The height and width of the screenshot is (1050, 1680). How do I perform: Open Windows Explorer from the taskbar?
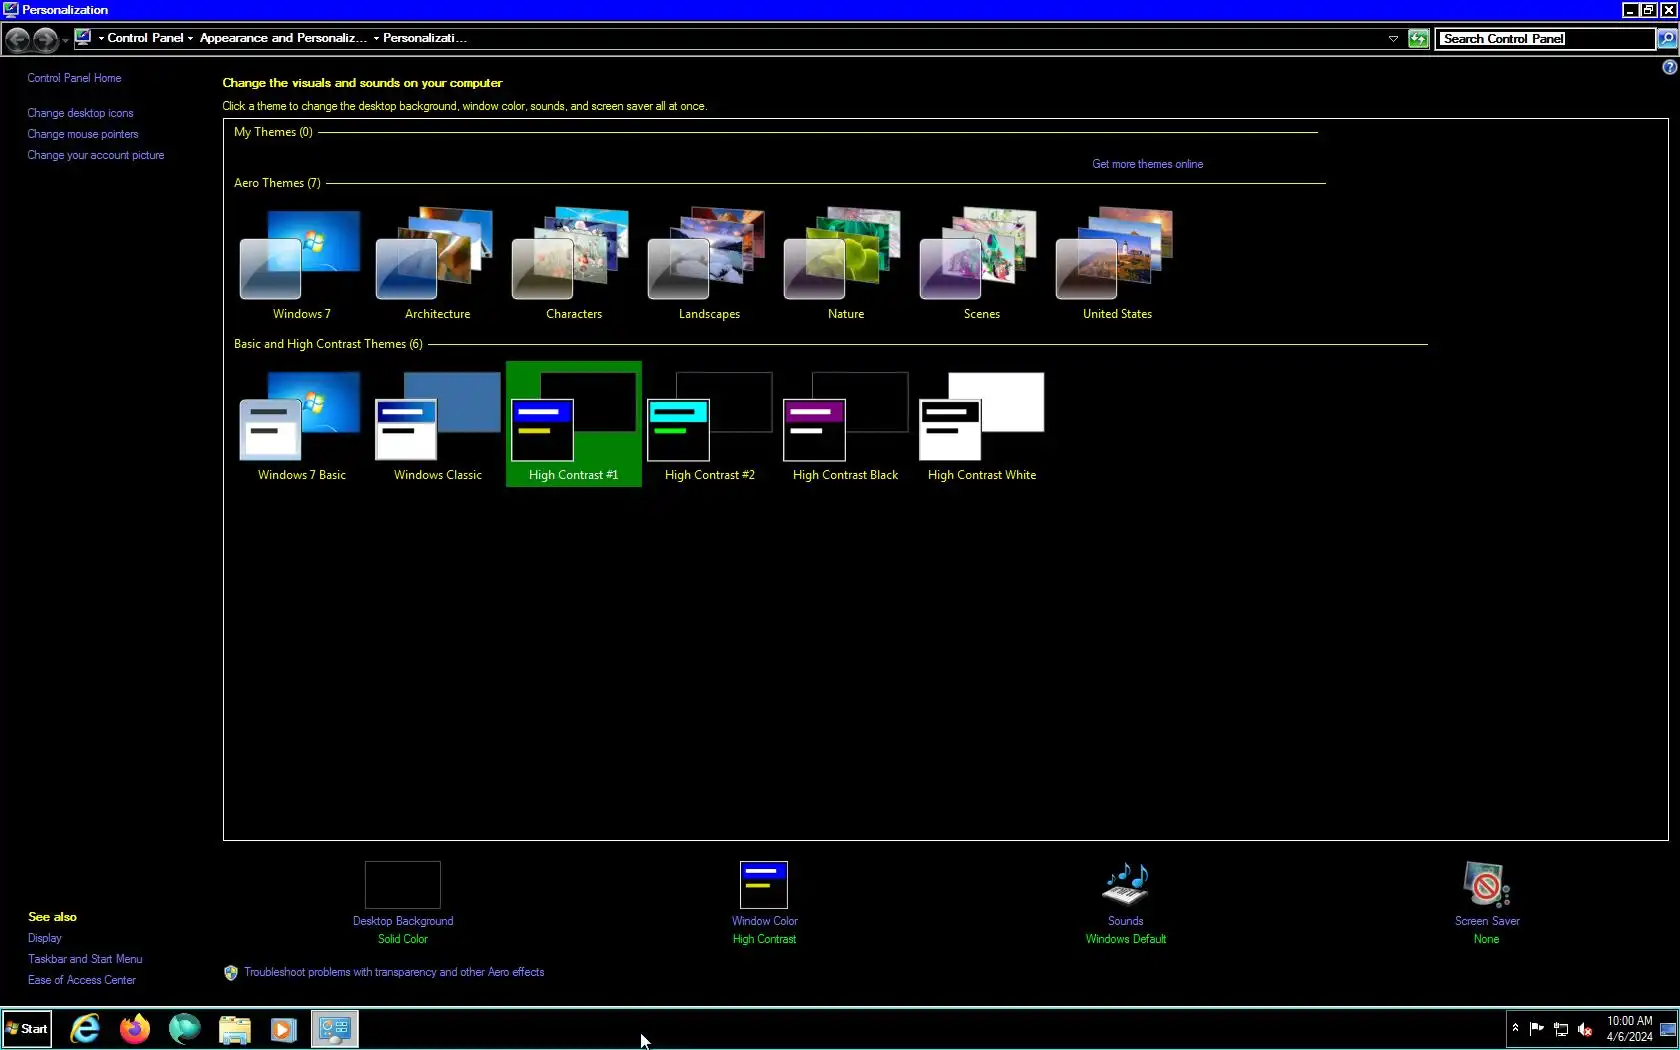click(x=235, y=1029)
